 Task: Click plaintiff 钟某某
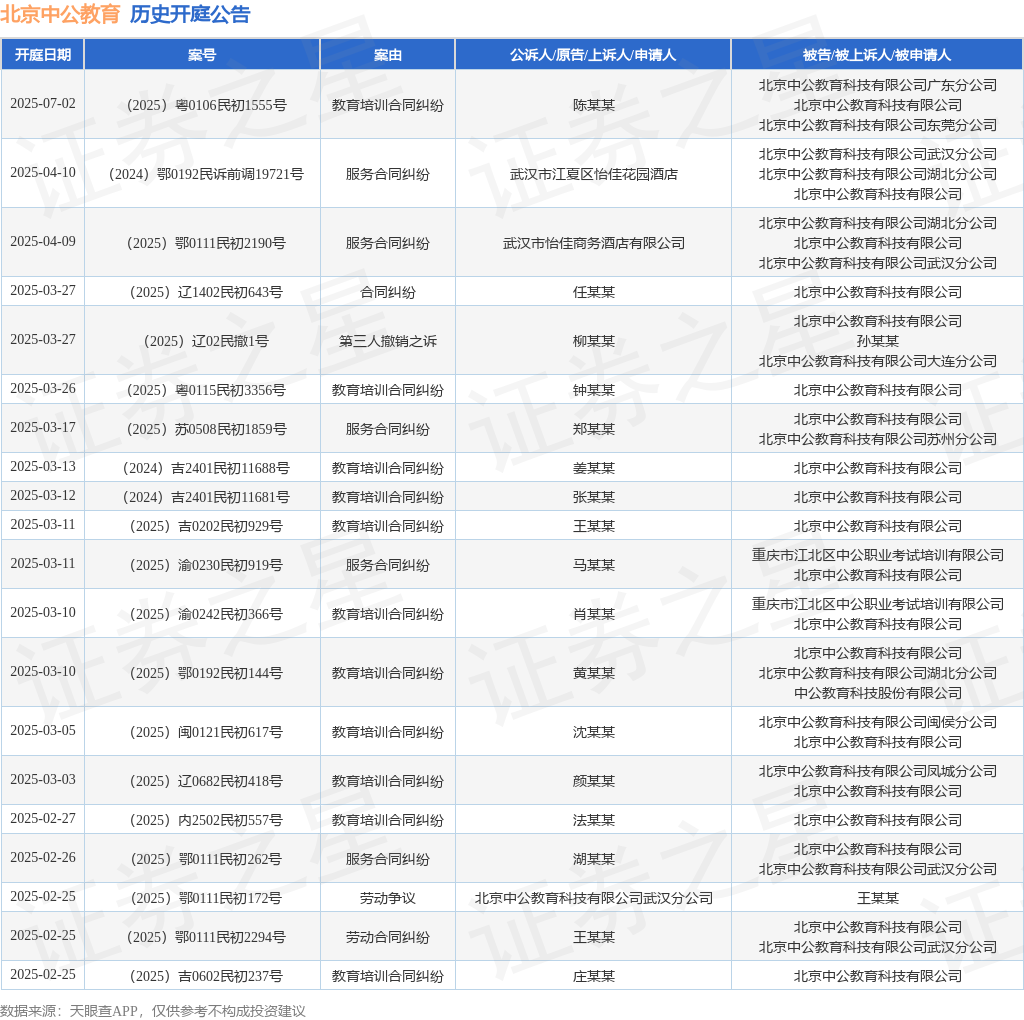[x=594, y=390]
